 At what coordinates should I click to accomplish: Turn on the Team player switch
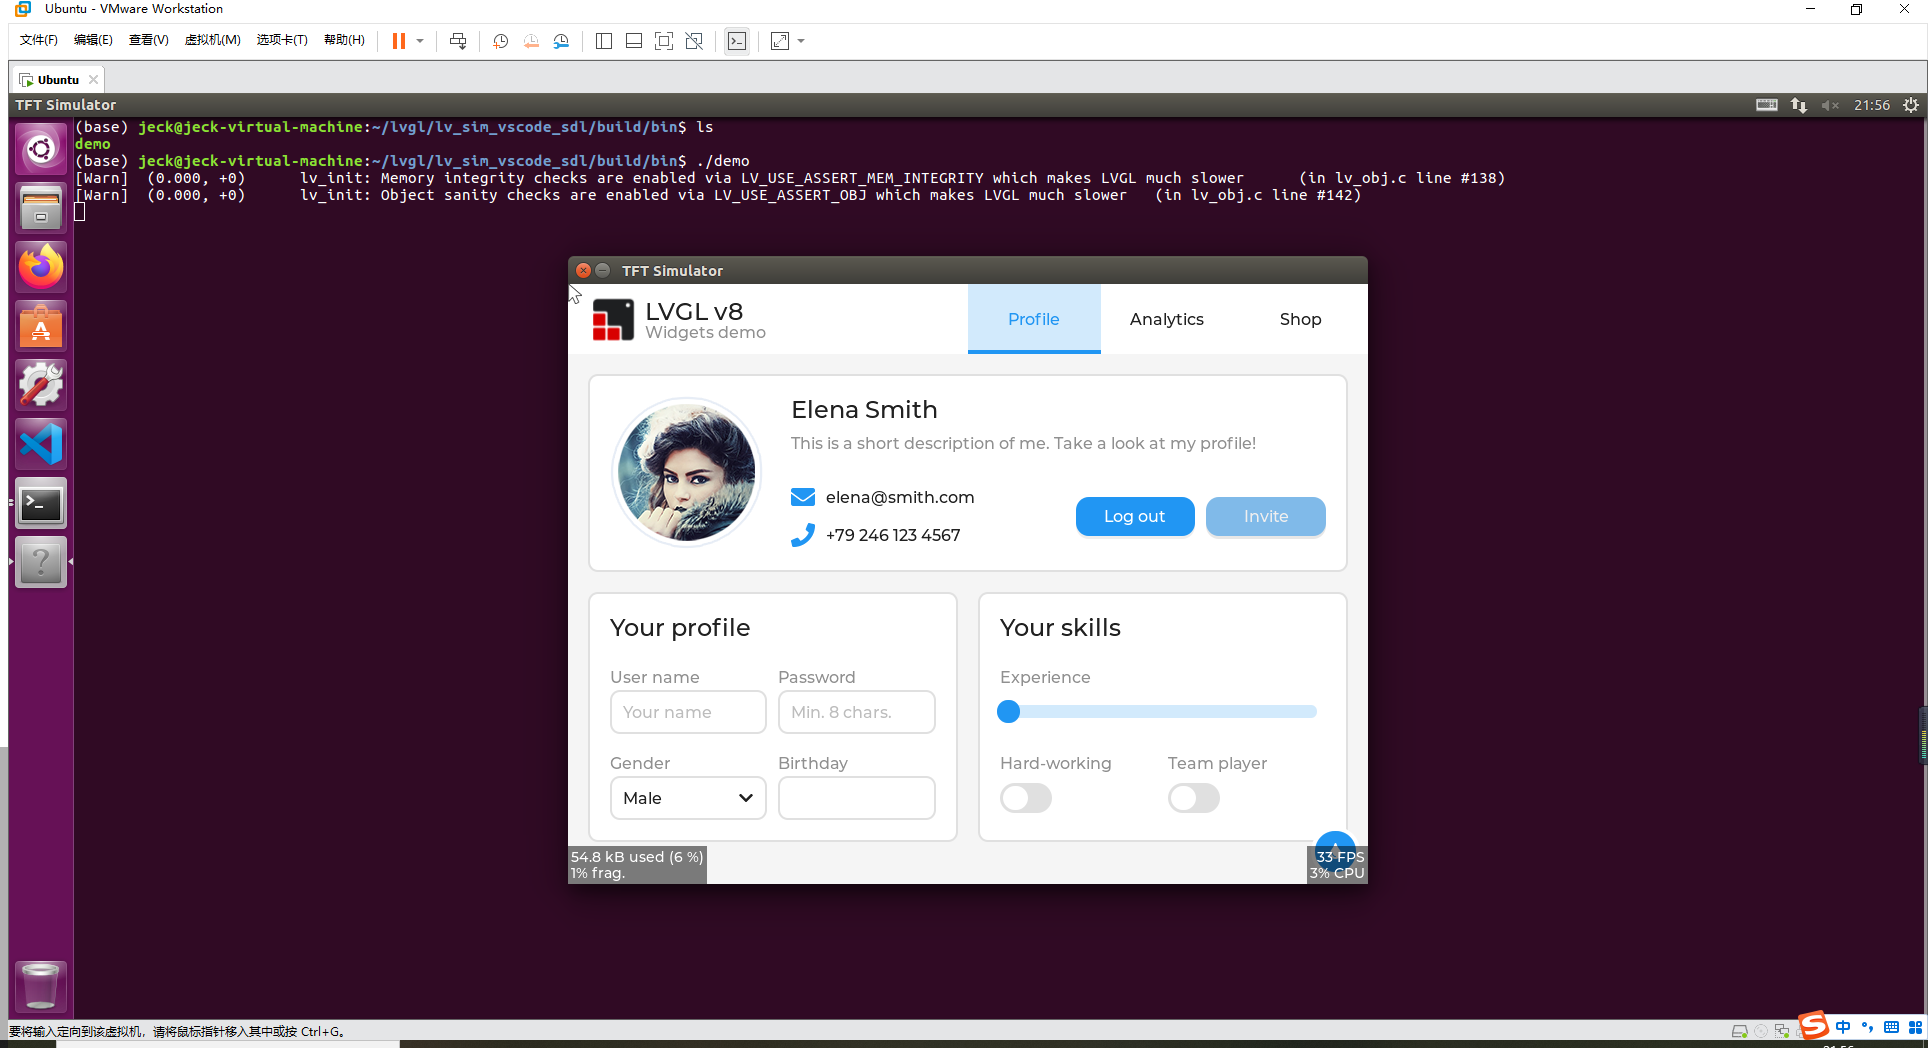[1193, 798]
